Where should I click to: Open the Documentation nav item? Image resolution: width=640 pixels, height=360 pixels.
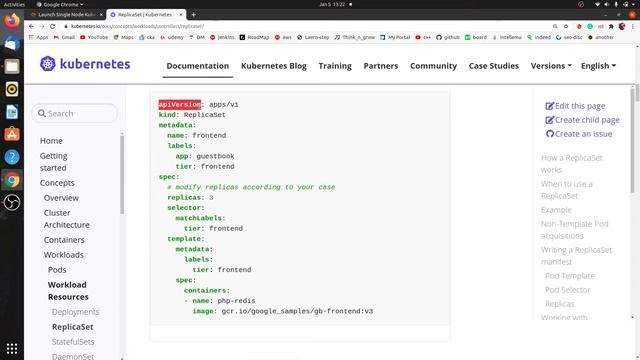198,66
